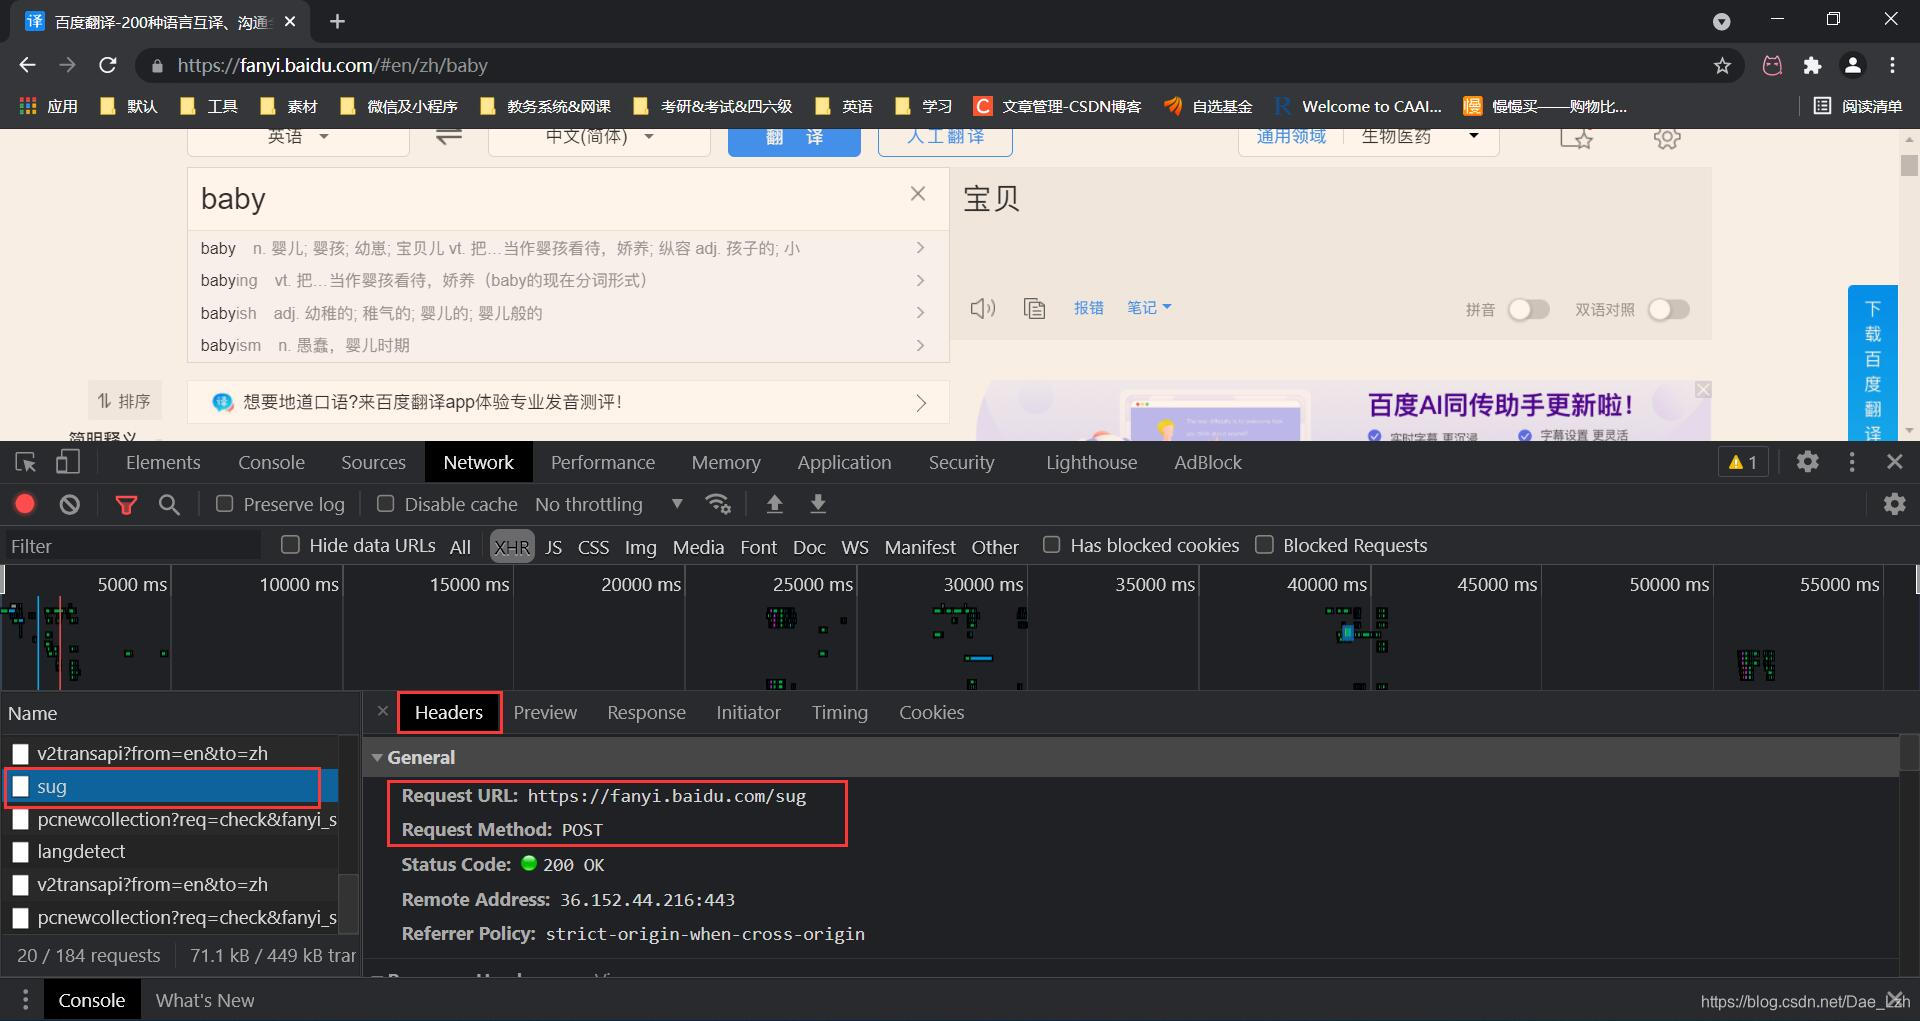Check Has blocked cookies
Viewport: 1920px width, 1021px height.
(x=1051, y=545)
